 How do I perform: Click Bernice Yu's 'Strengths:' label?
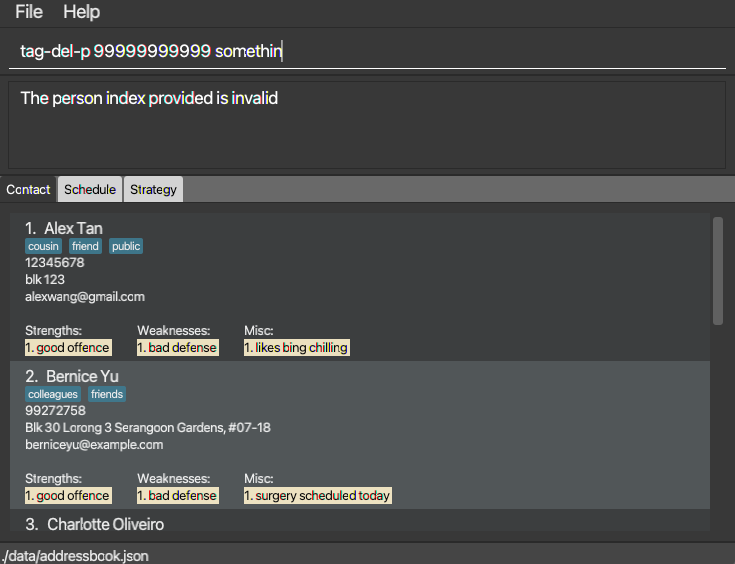pos(53,479)
